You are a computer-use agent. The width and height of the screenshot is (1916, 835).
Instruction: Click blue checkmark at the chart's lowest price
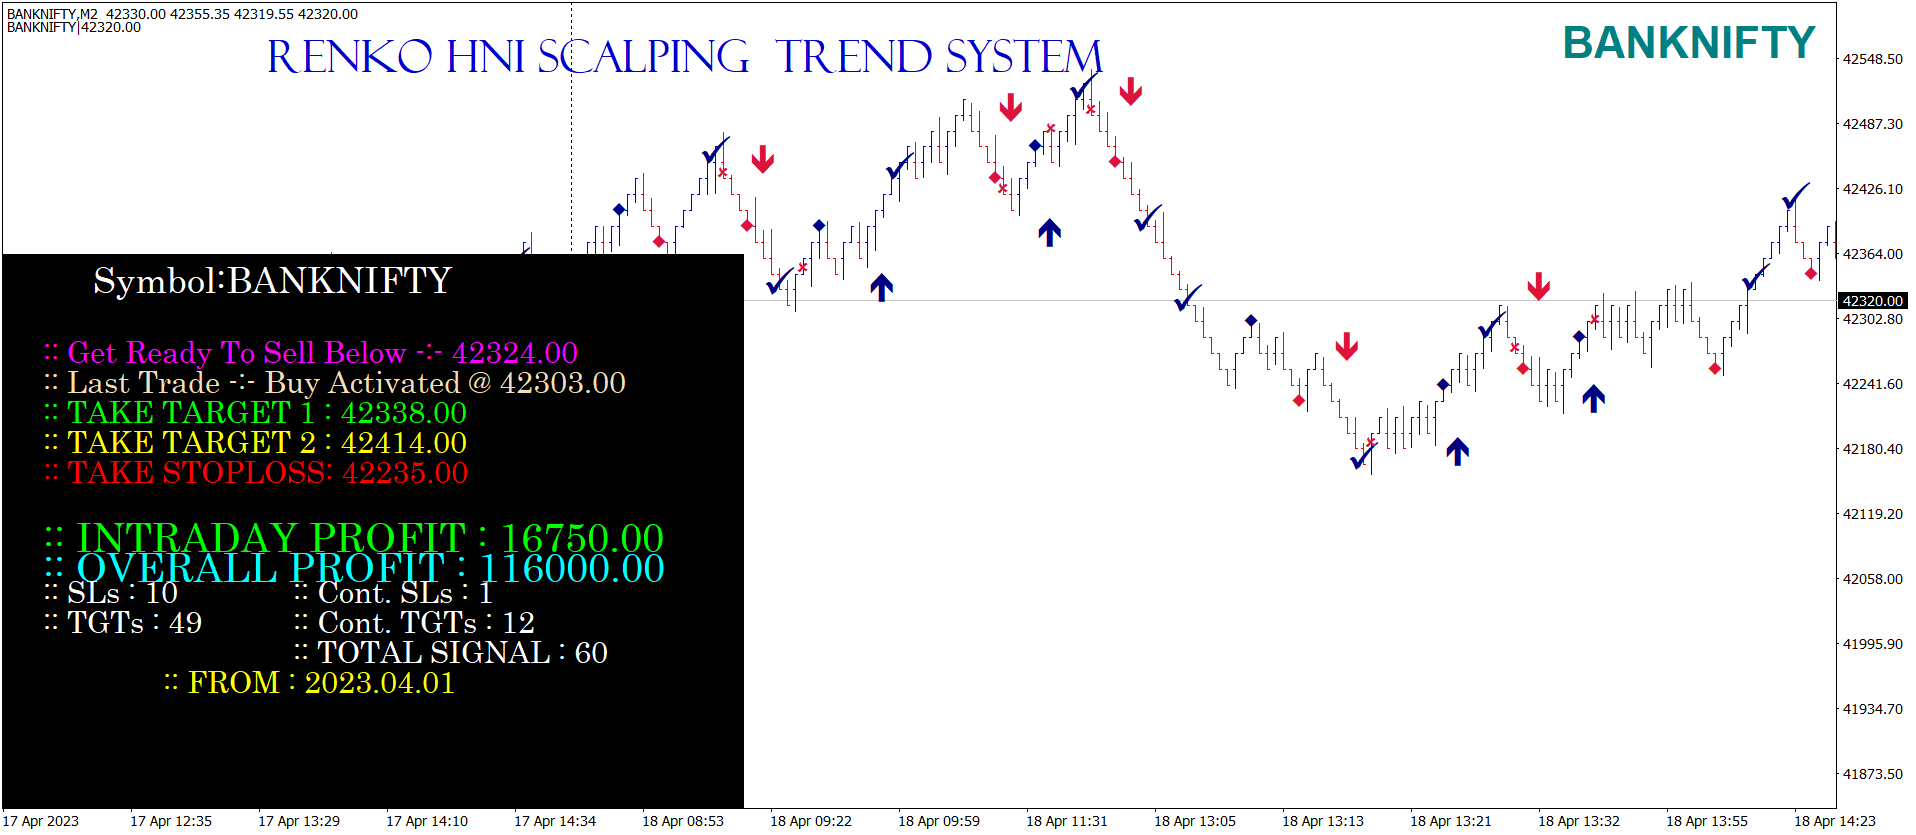click(x=1363, y=457)
